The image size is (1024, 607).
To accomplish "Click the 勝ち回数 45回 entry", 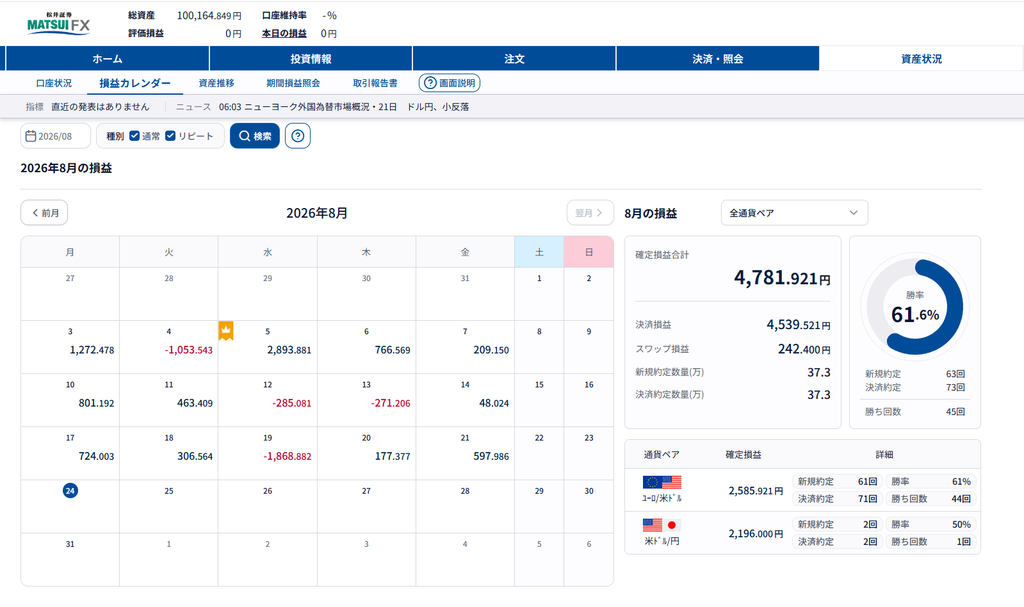I will [x=915, y=412].
